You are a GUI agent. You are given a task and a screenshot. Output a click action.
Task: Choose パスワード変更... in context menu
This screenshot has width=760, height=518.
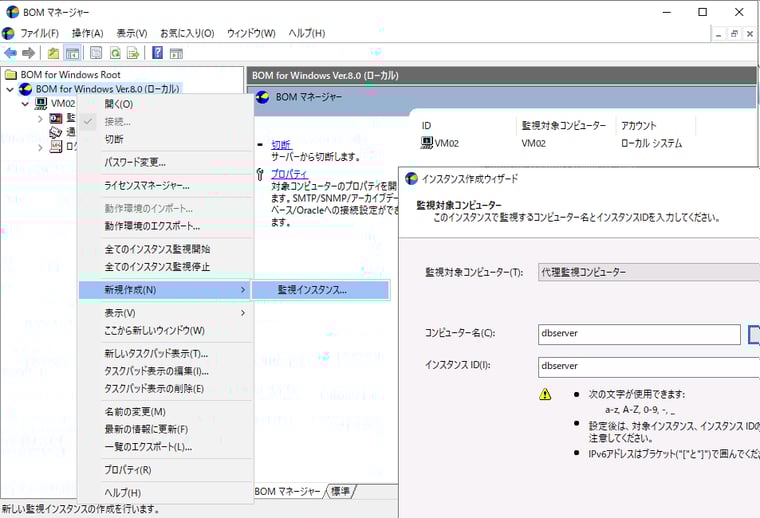(165, 162)
